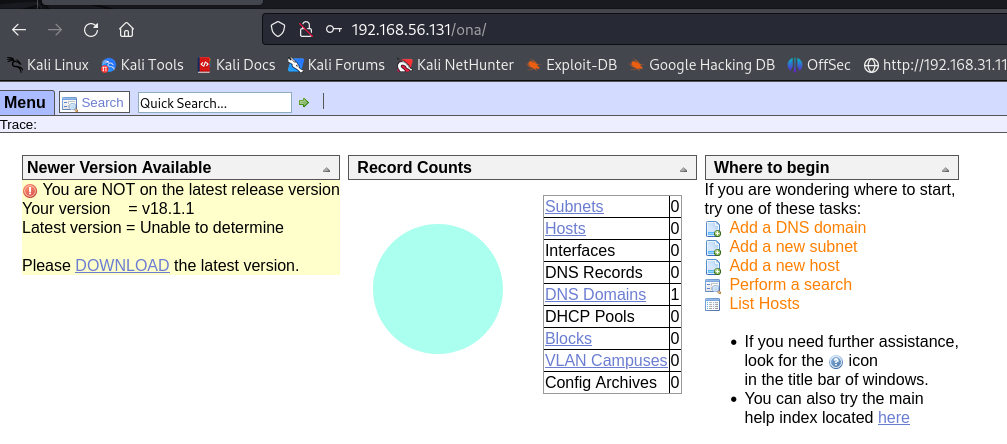Click the DNS Domains link in Record Counts
Screen dimensions: 1007x444
(595, 294)
